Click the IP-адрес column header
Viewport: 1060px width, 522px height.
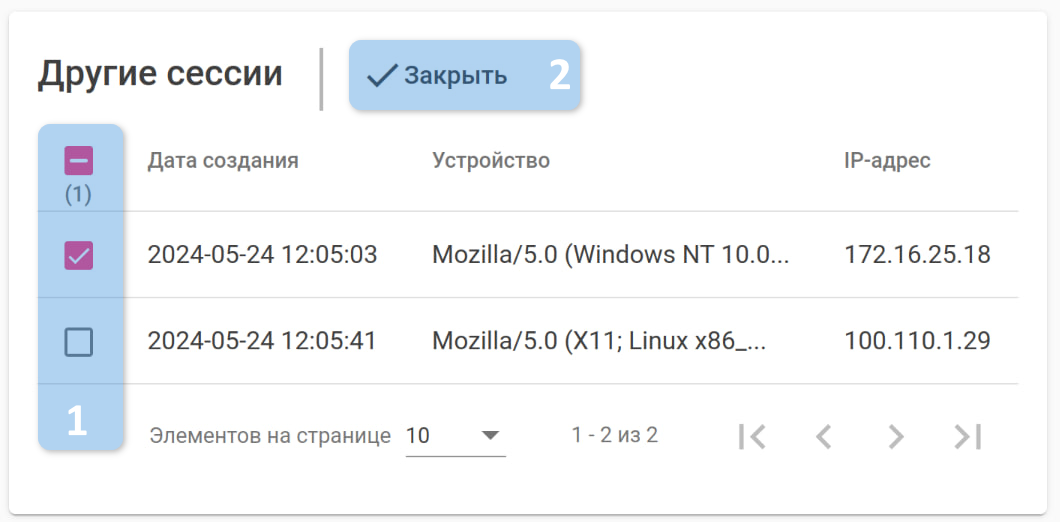pyautogui.click(x=887, y=160)
